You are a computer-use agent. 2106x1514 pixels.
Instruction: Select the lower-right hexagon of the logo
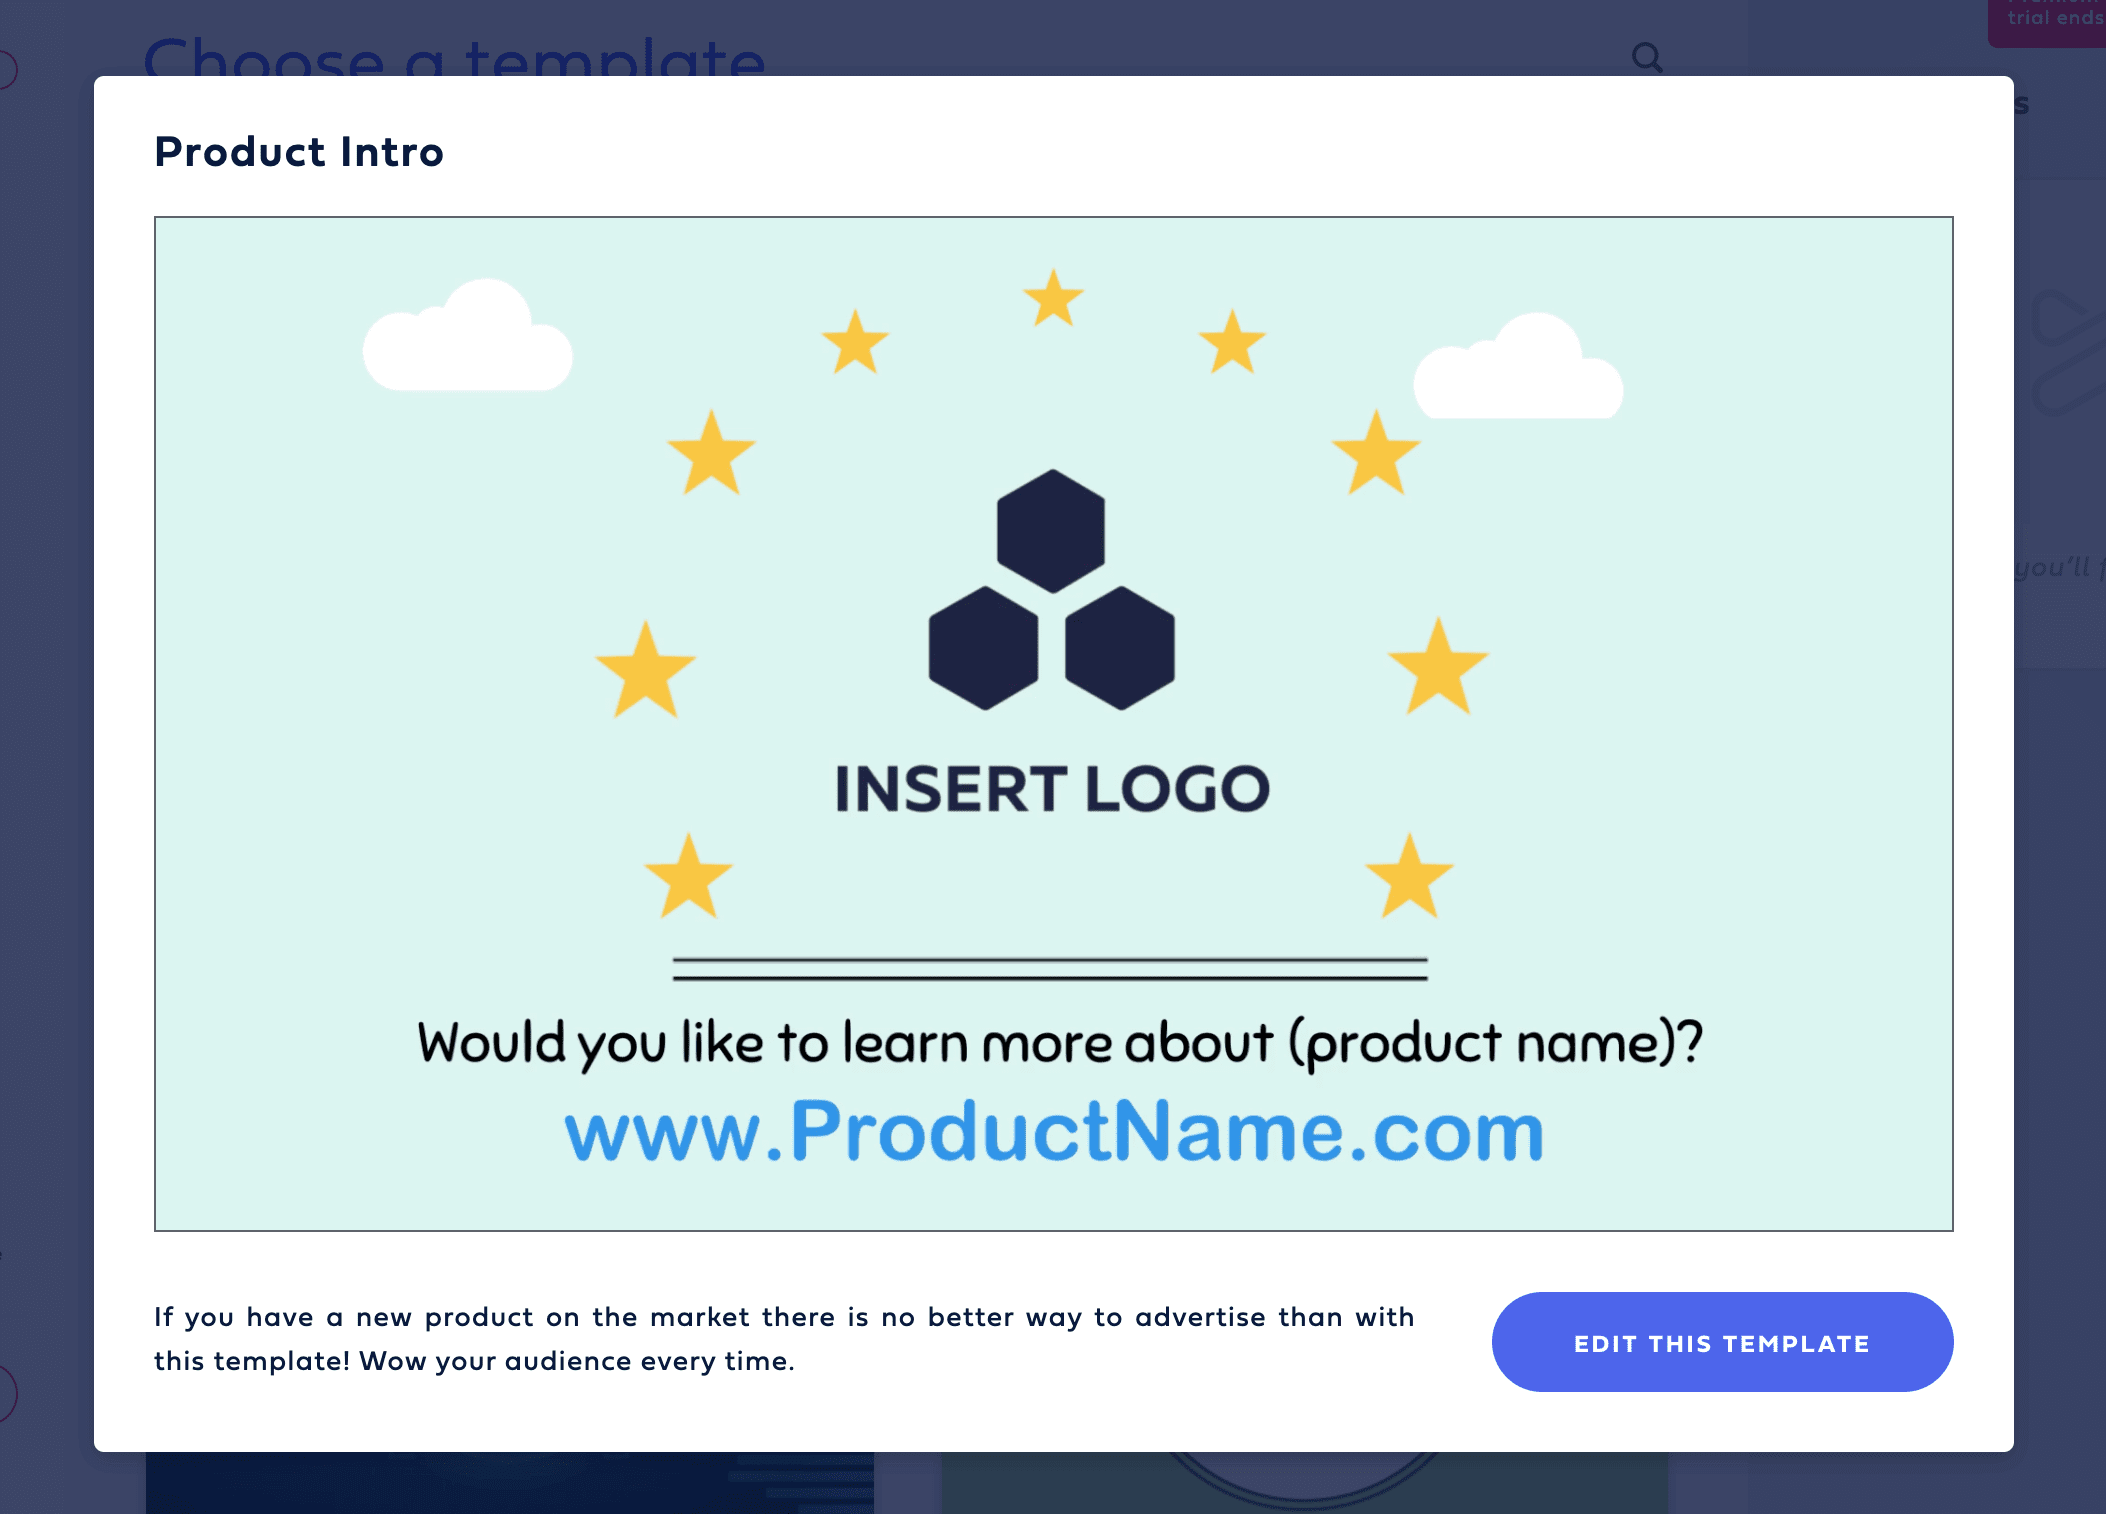tap(1119, 648)
